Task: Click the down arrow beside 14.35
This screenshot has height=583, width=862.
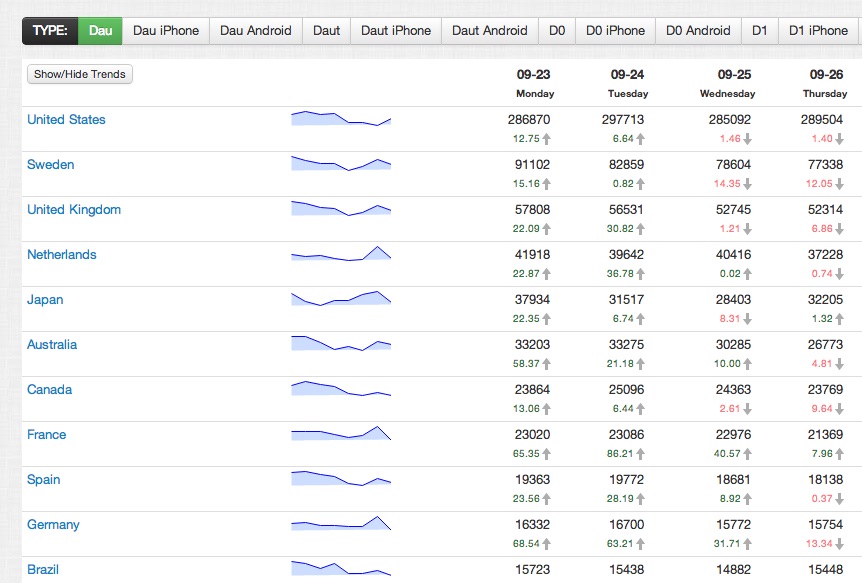Action: [x=747, y=184]
